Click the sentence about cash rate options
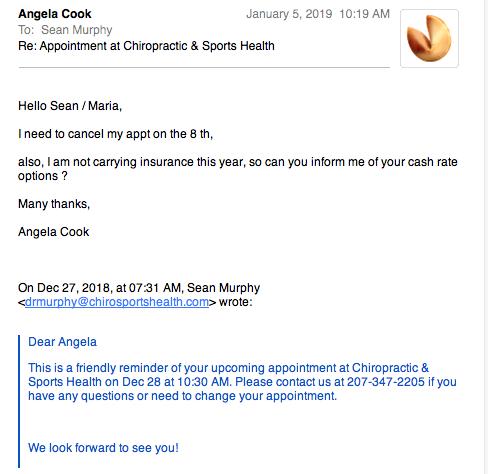488x474 pixels. [x=238, y=169]
